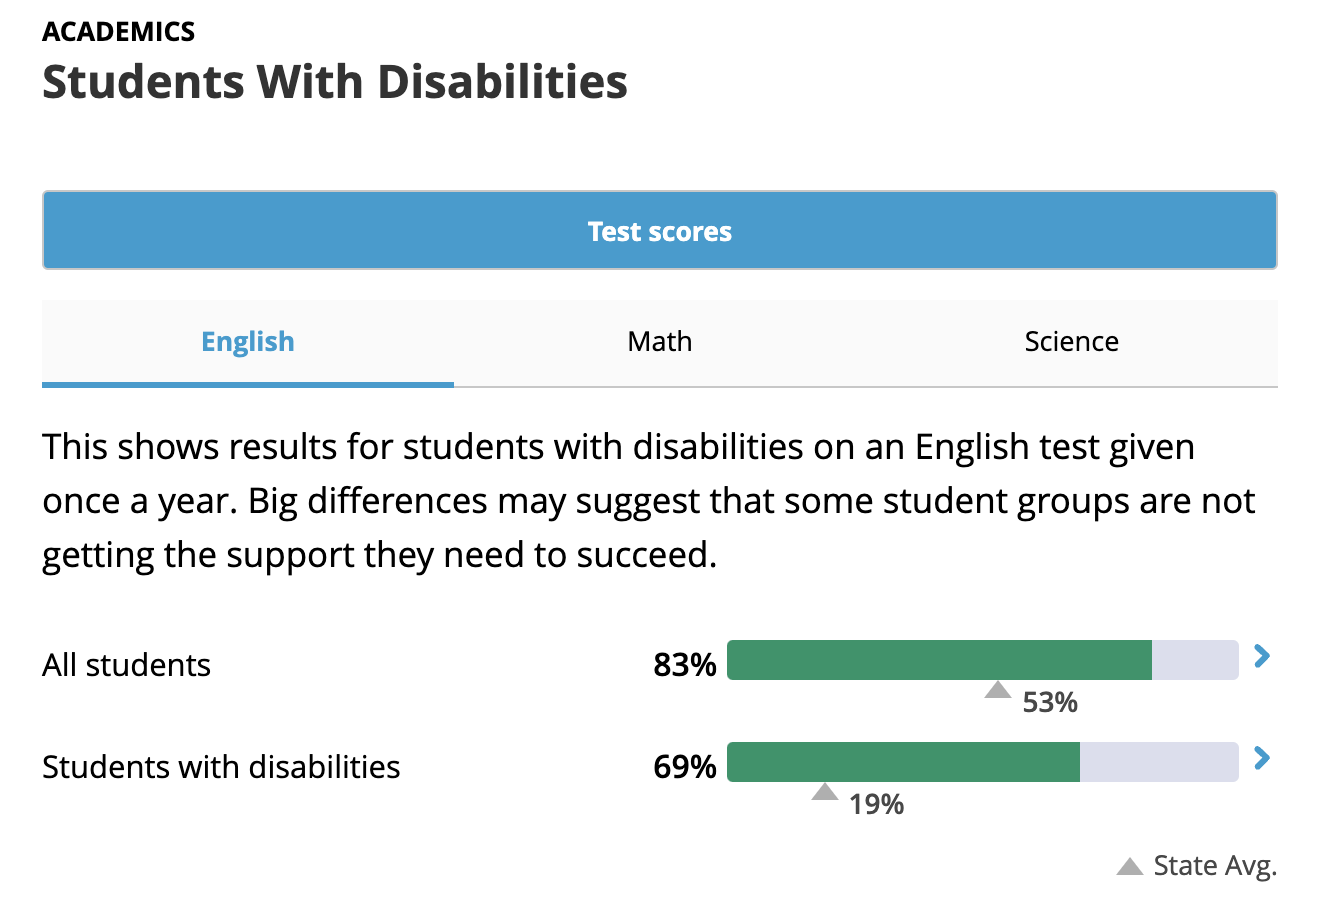1334x910 pixels.
Task: Click the 53% state average triangle marker
Action: (998, 690)
